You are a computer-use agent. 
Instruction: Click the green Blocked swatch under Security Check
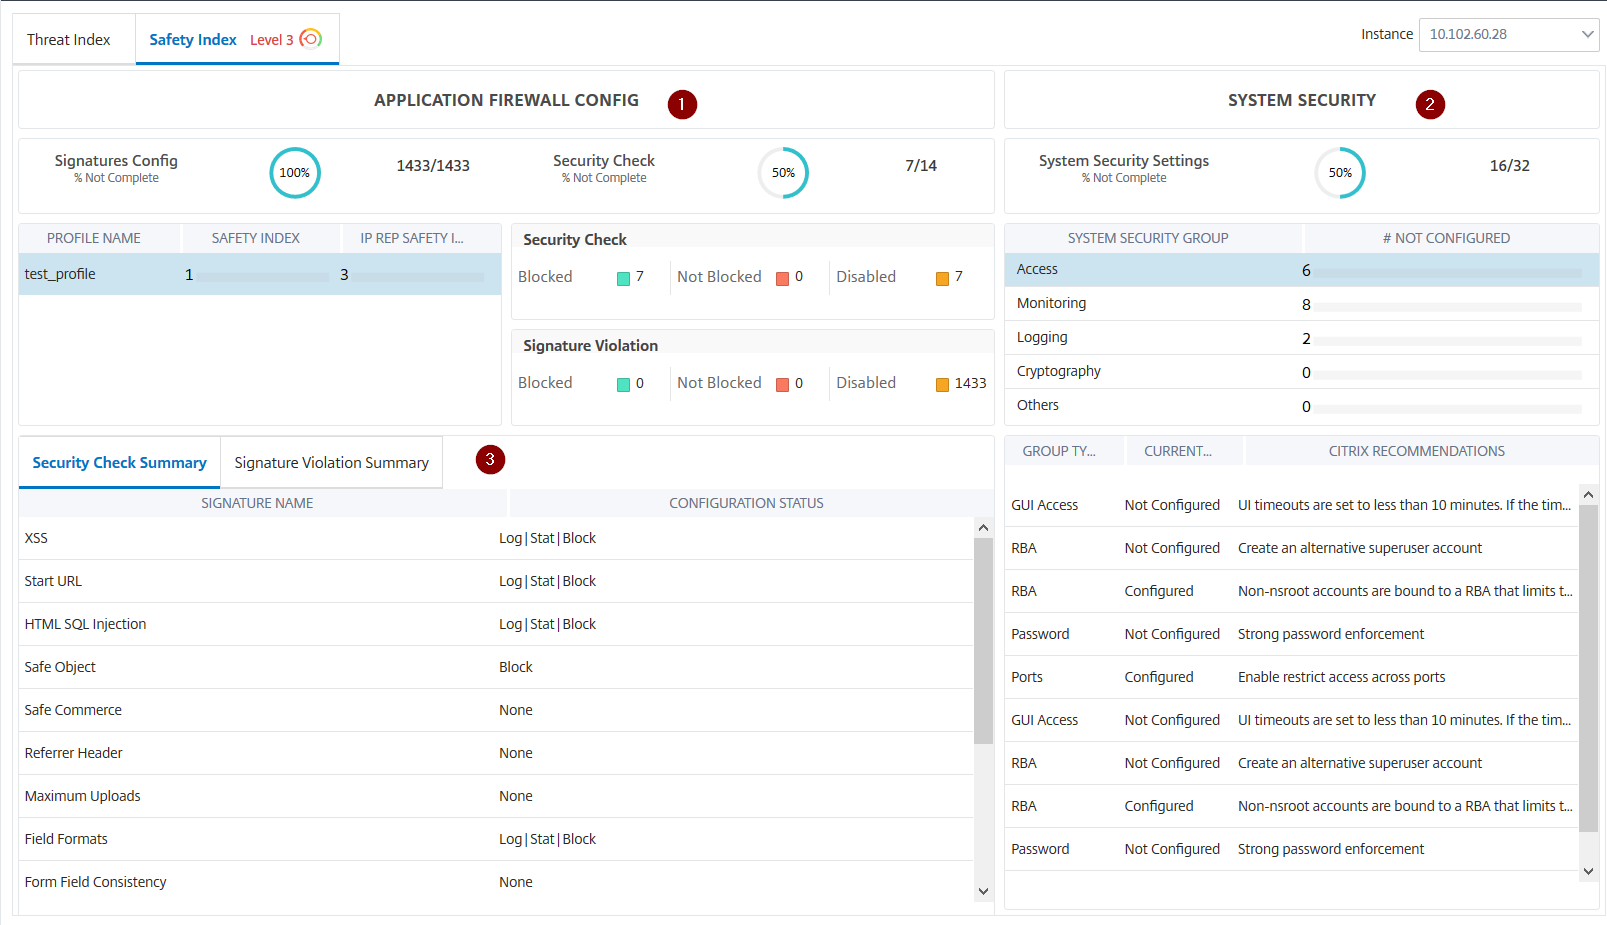[623, 278]
